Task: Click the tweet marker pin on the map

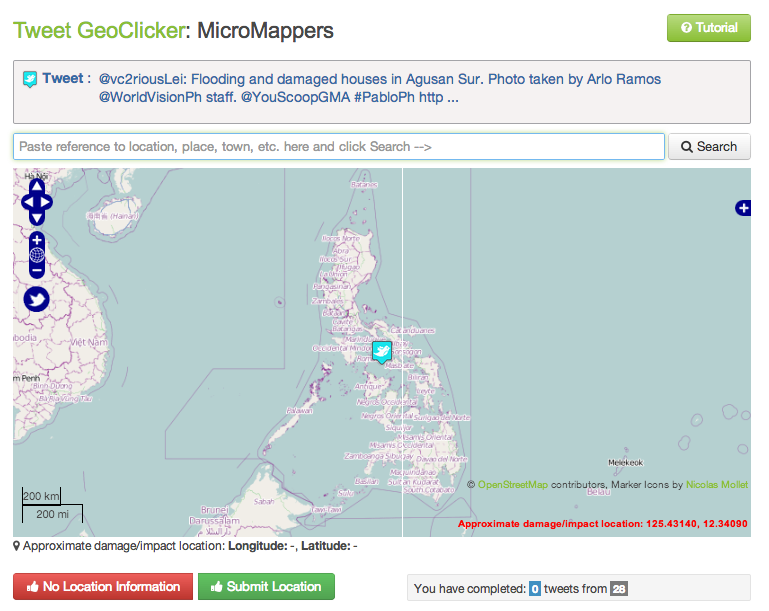Action: [x=381, y=351]
